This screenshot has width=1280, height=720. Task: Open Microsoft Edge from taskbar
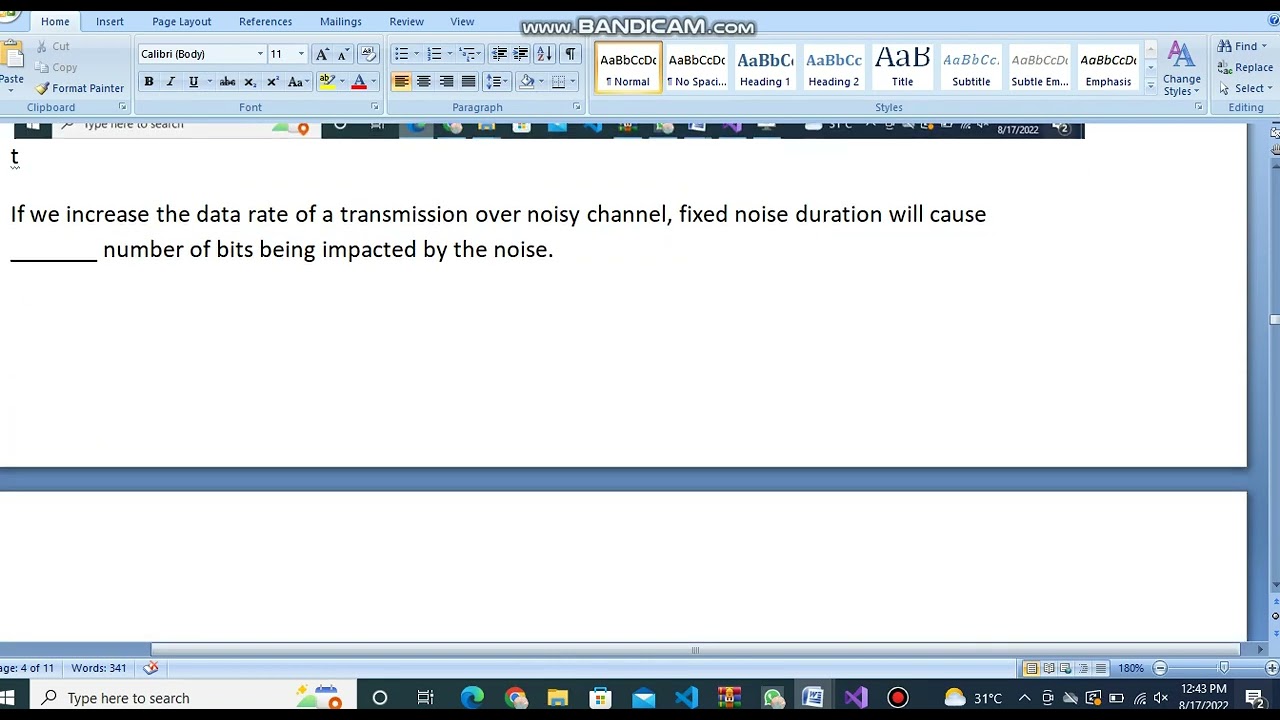[x=472, y=698]
